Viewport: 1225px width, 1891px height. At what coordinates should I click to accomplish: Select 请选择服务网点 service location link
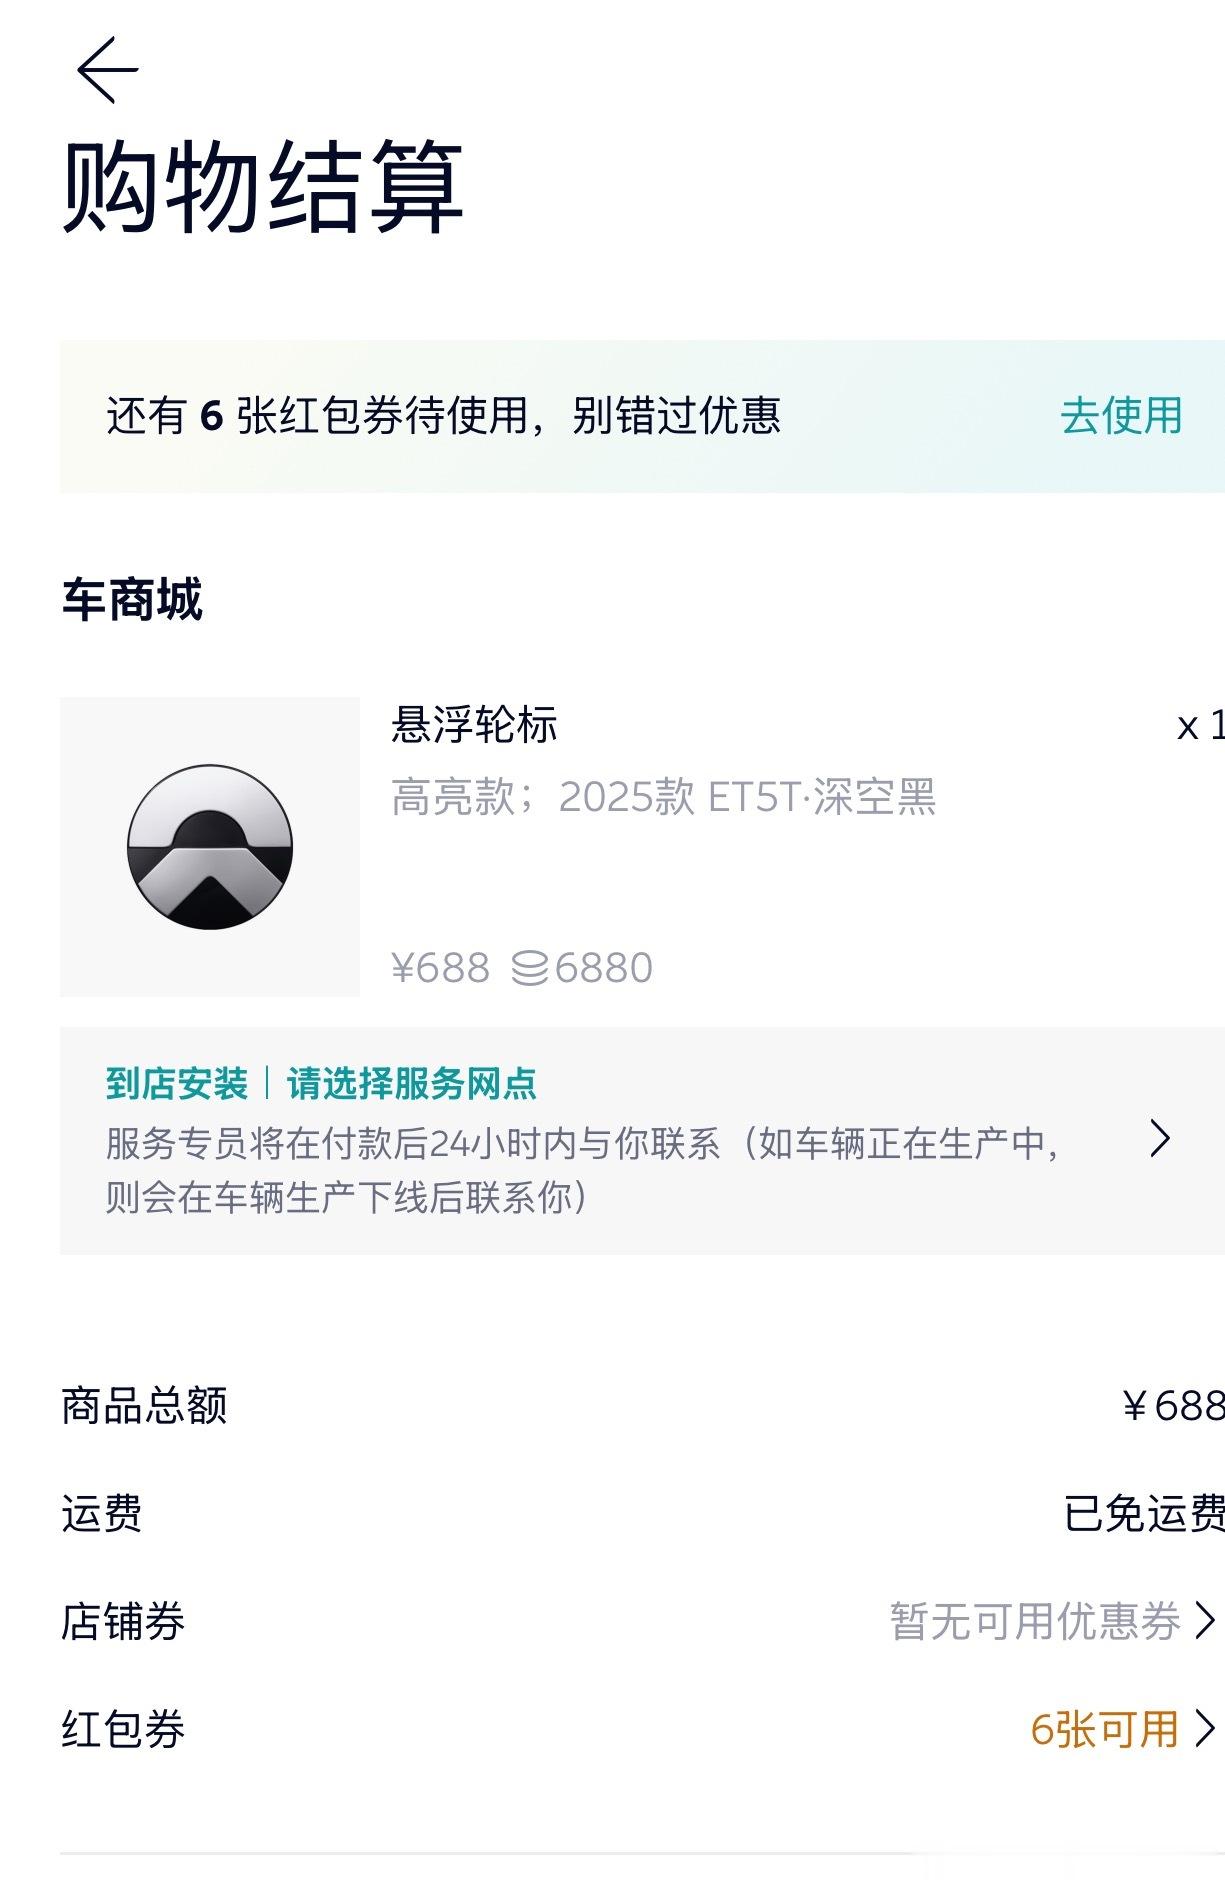click(x=411, y=1083)
